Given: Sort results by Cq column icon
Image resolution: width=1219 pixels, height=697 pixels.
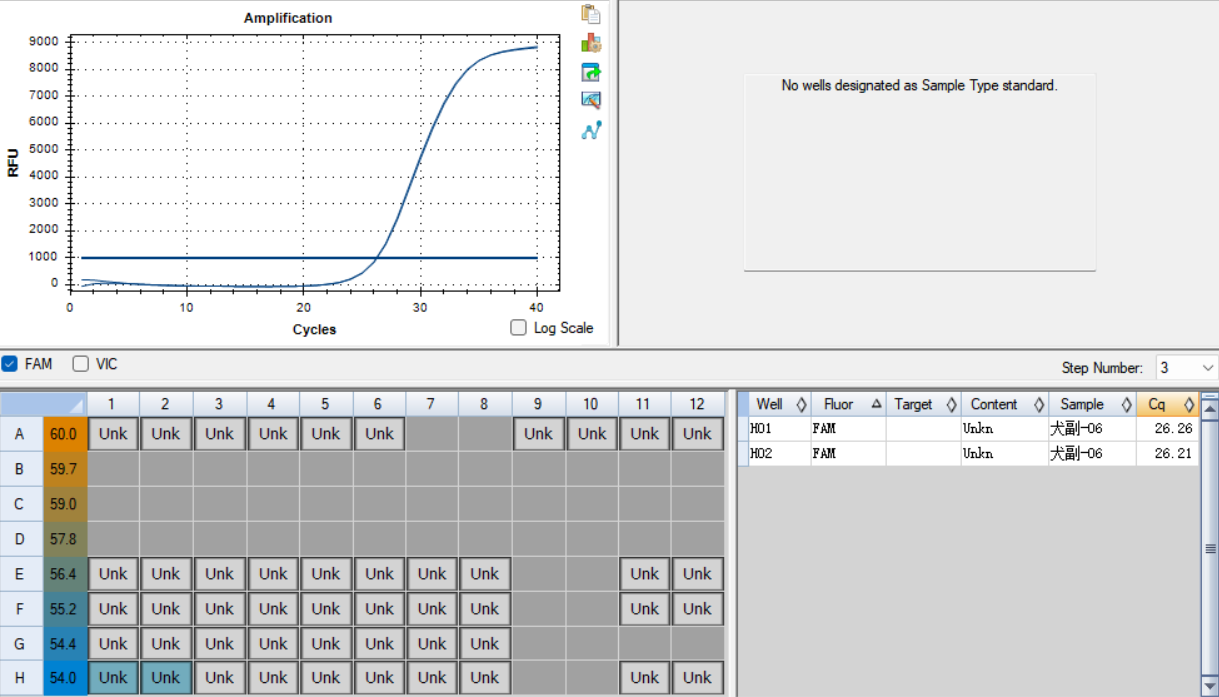Looking at the screenshot, I should [1189, 405].
